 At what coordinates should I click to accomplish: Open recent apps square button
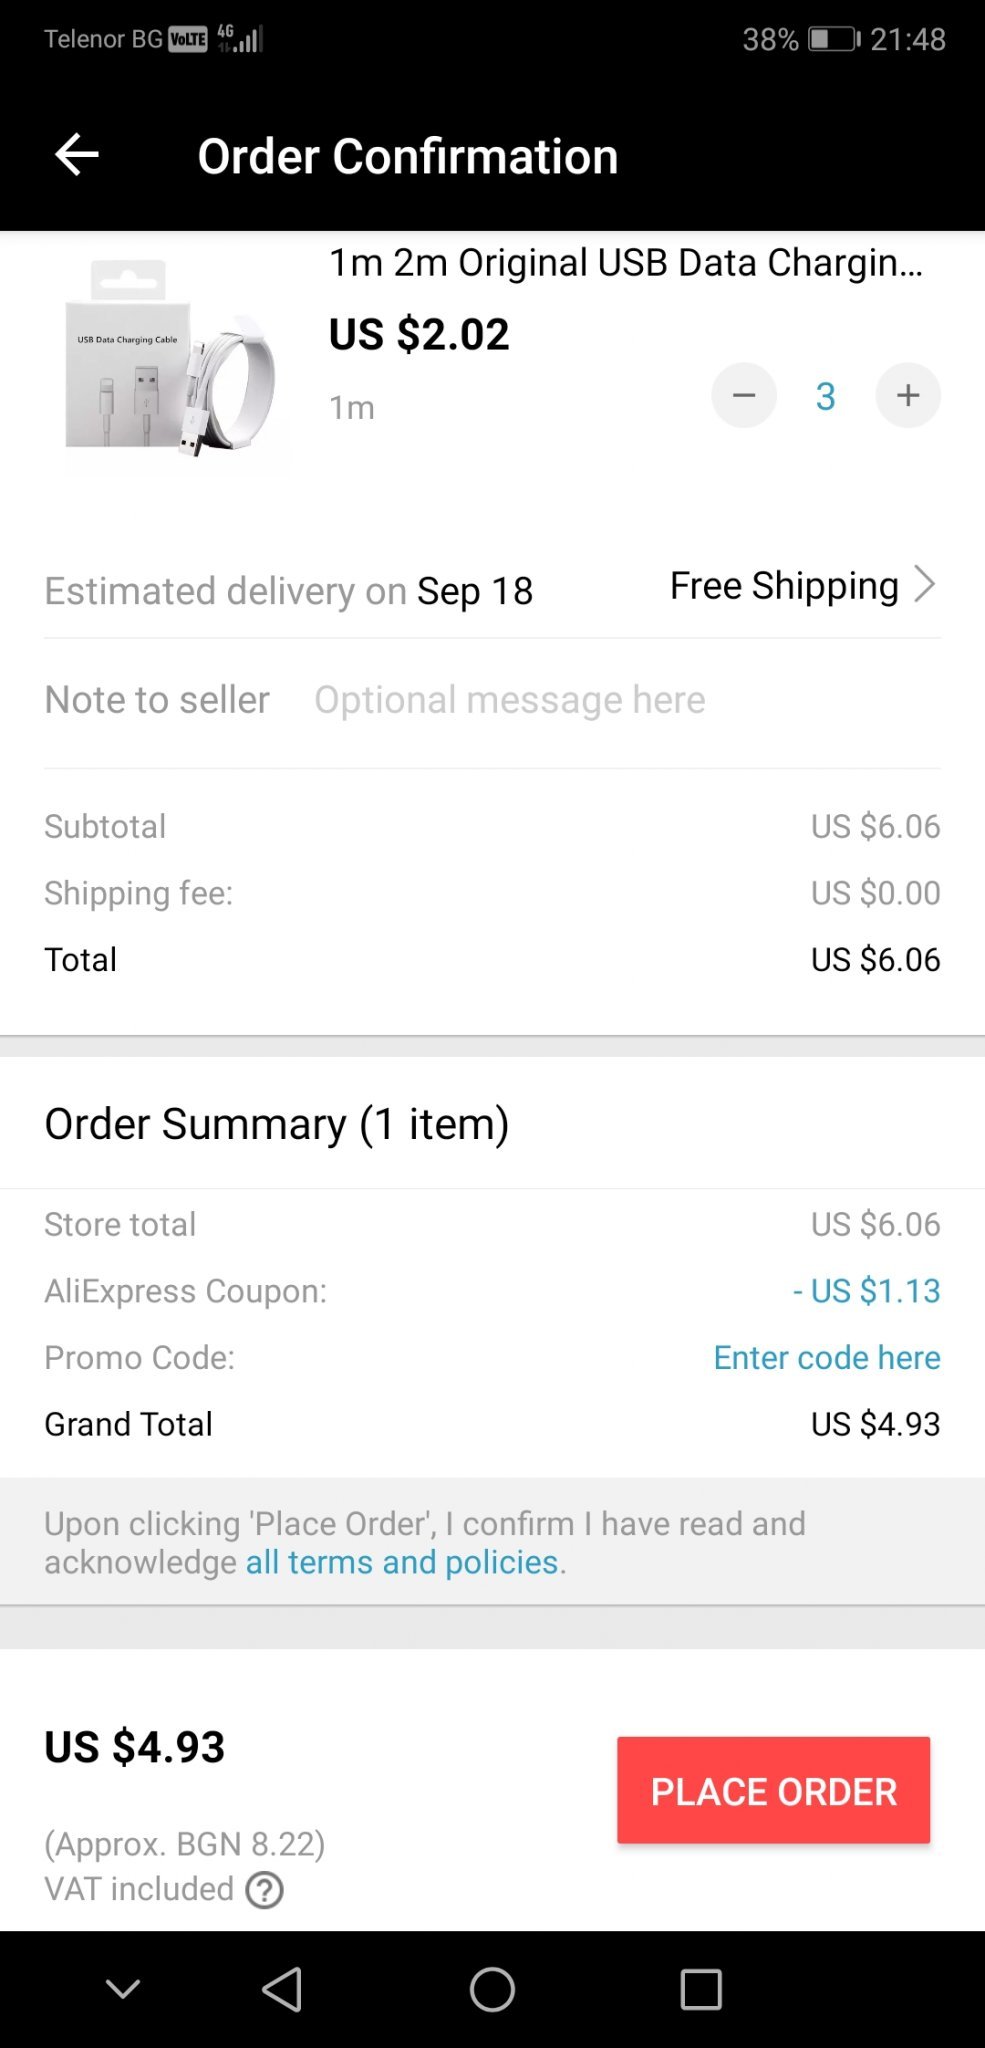click(701, 1989)
